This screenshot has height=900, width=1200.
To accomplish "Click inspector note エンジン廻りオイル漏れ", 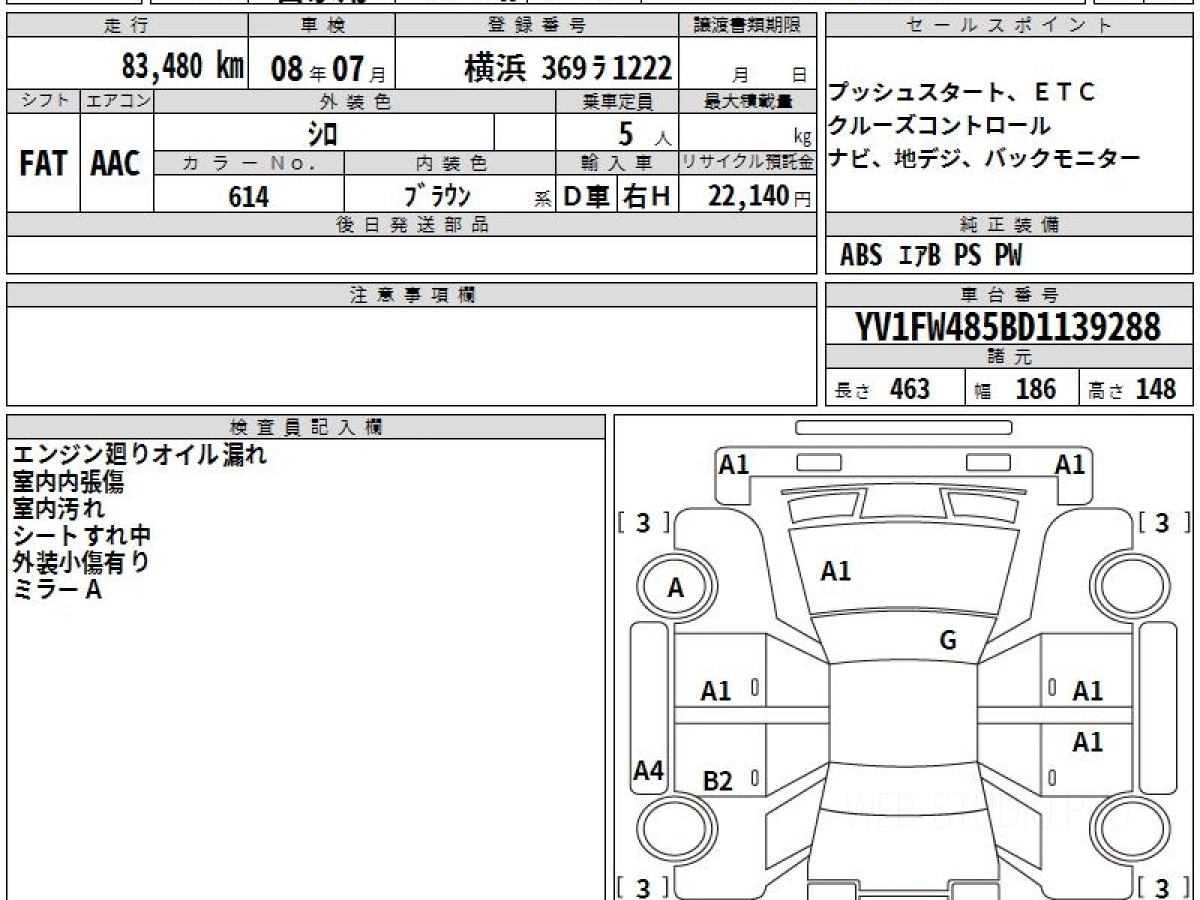I will [x=140, y=455].
